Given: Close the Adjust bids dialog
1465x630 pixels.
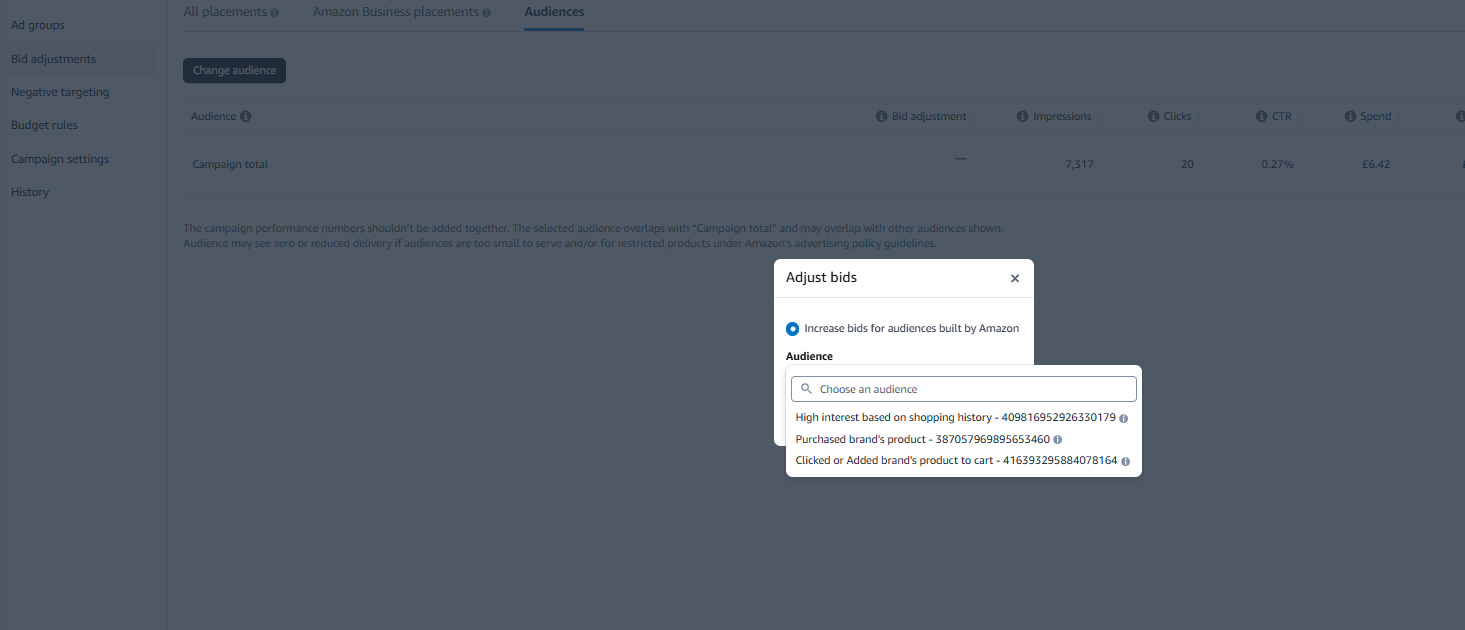Looking at the screenshot, I should [x=1015, y=278].
